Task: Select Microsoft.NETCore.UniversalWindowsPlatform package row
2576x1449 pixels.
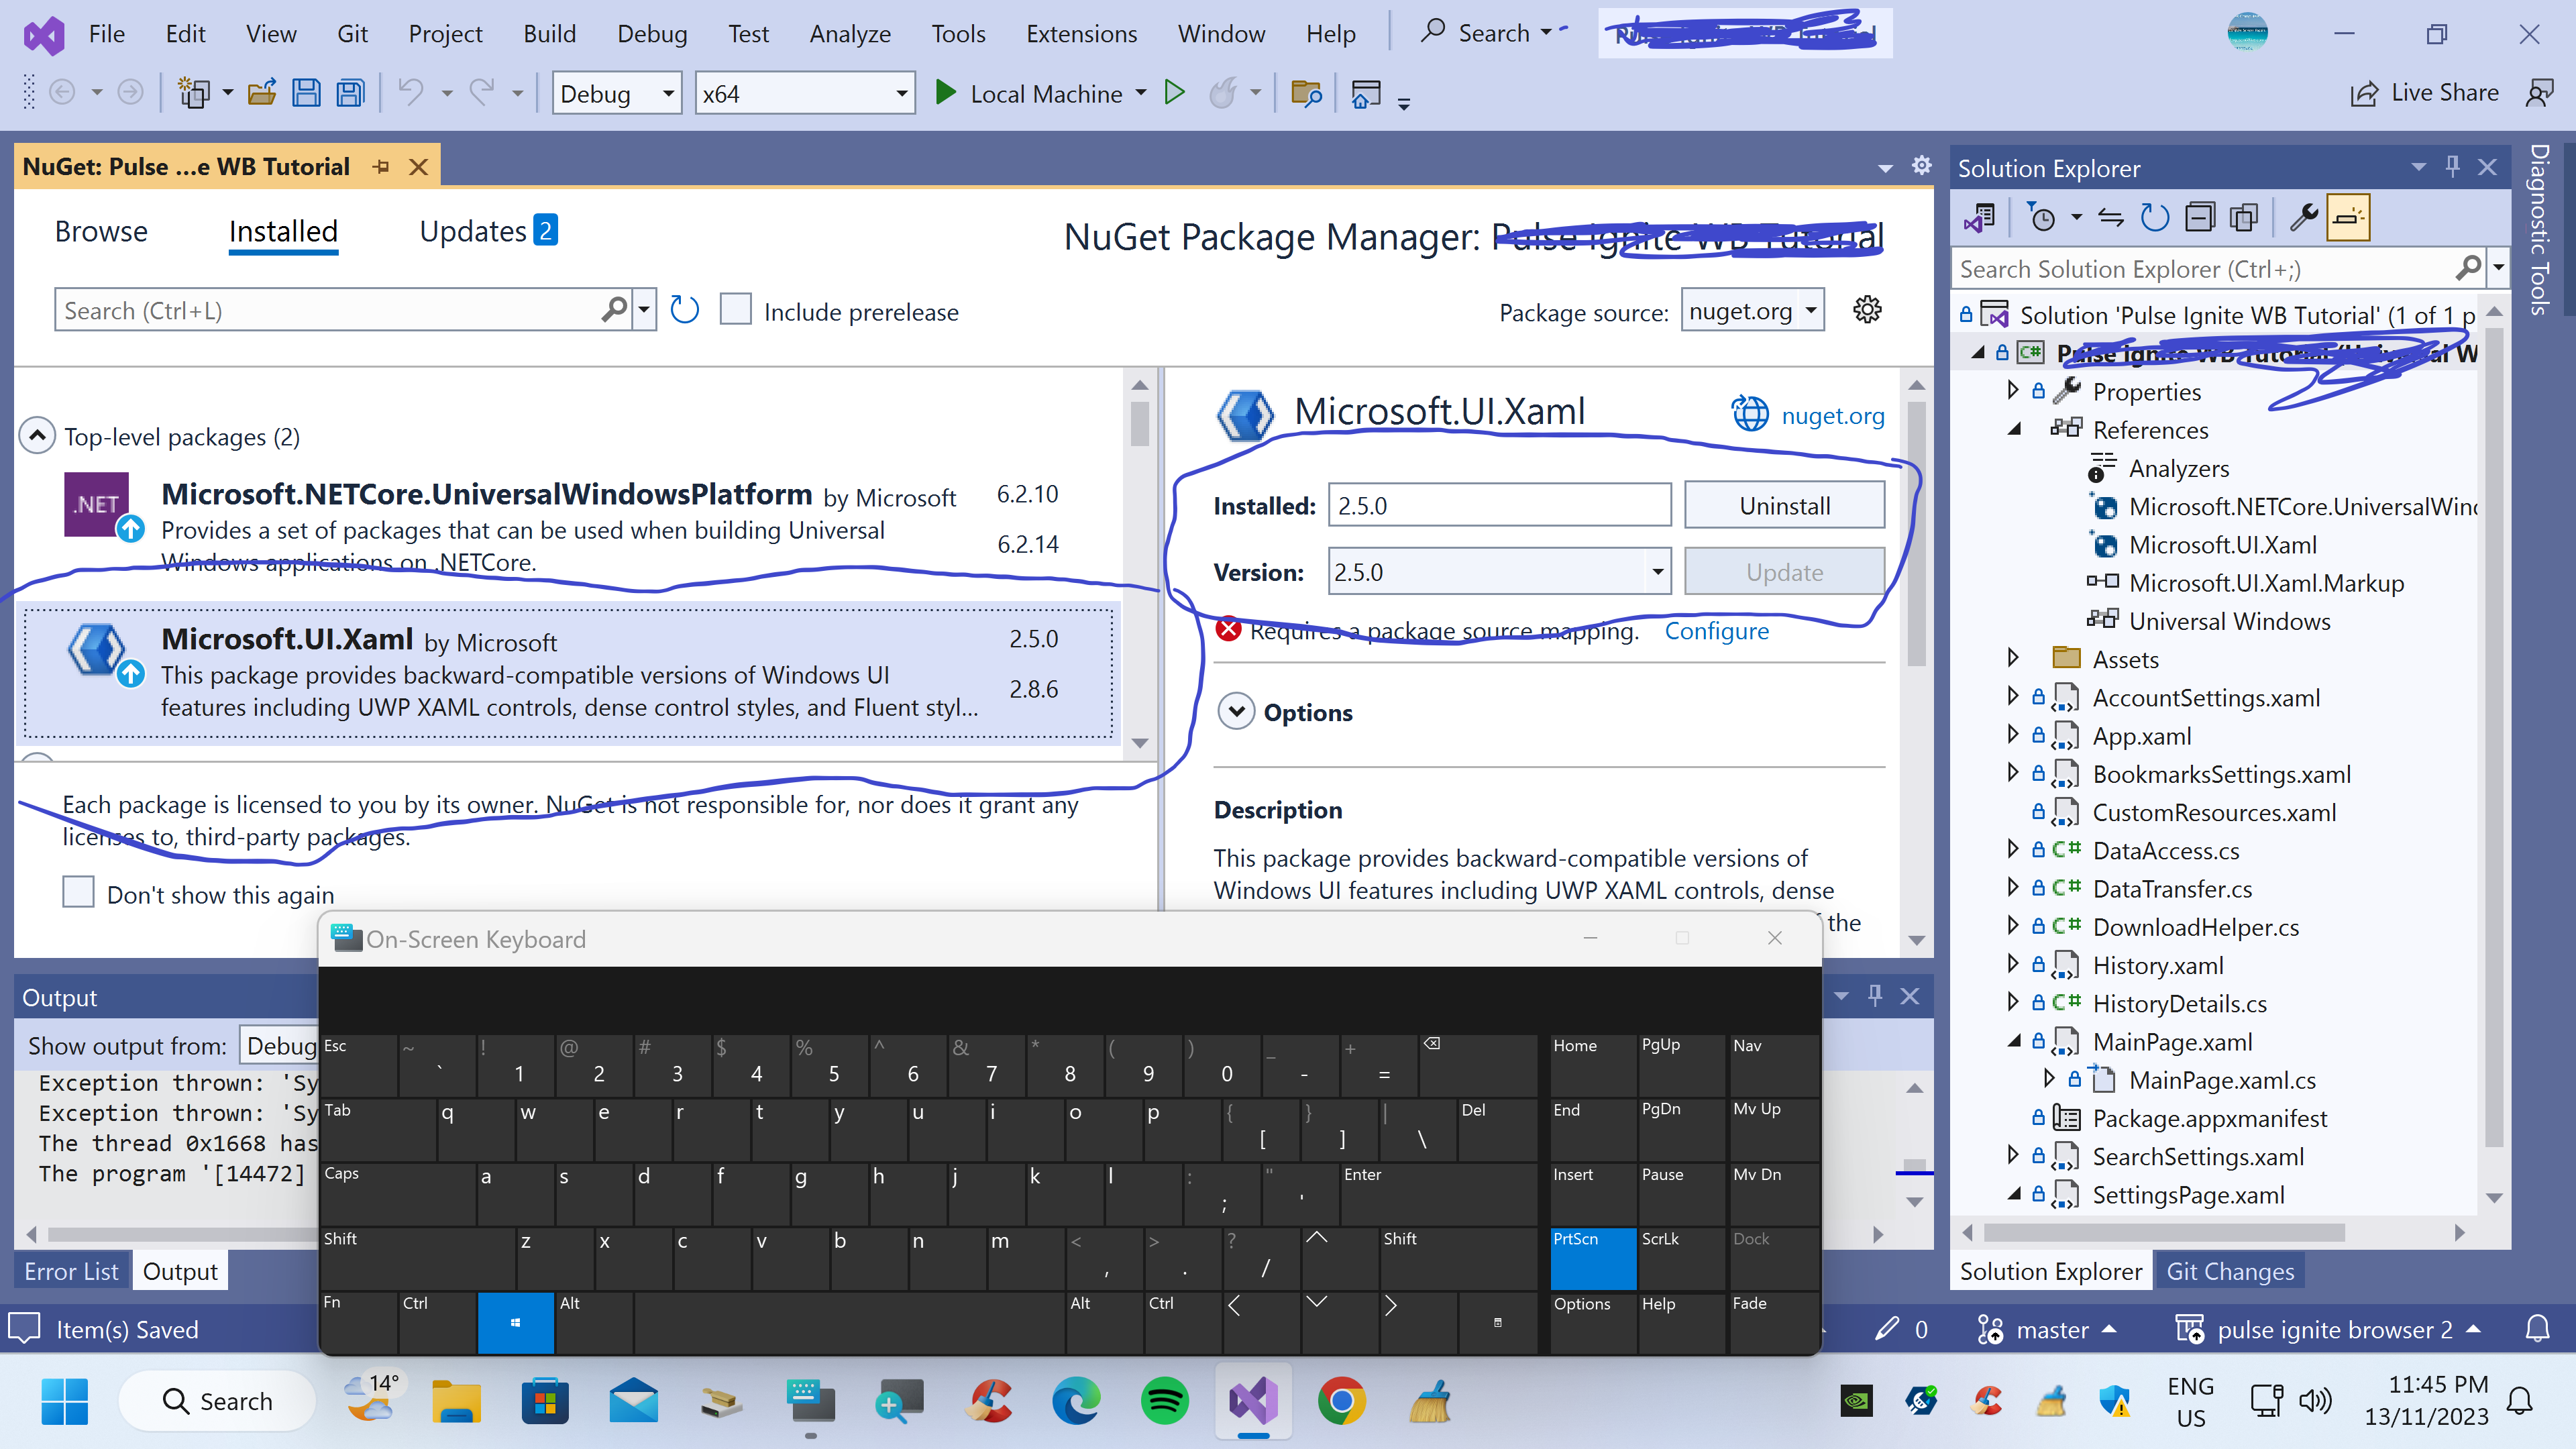Action: coord(567,528)
